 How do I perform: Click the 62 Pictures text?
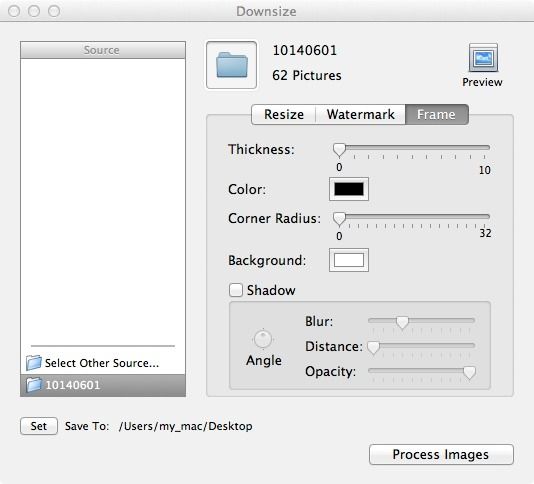click(x=307, y=75)
